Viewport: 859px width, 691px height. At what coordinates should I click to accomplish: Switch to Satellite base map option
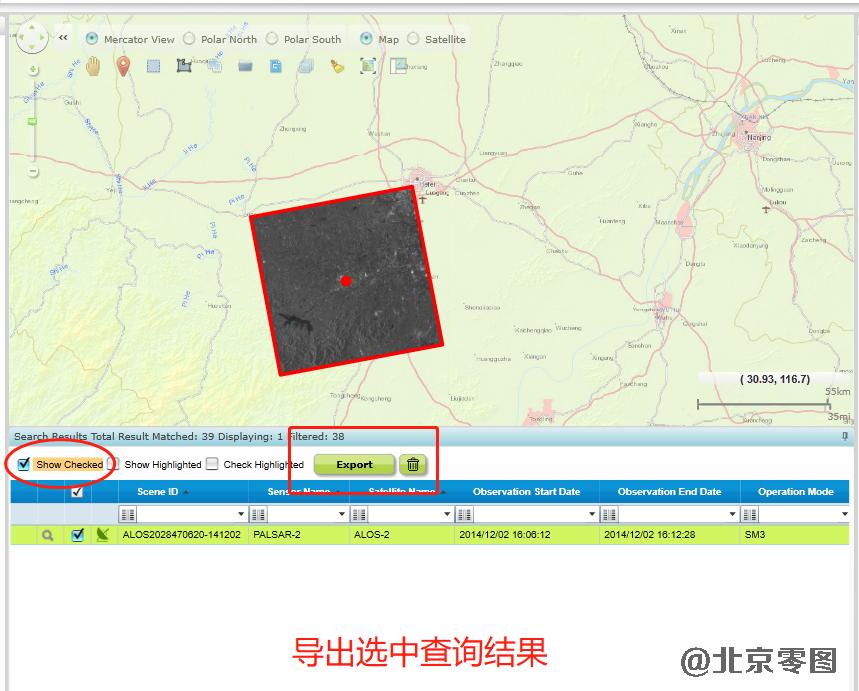[414, 39]
